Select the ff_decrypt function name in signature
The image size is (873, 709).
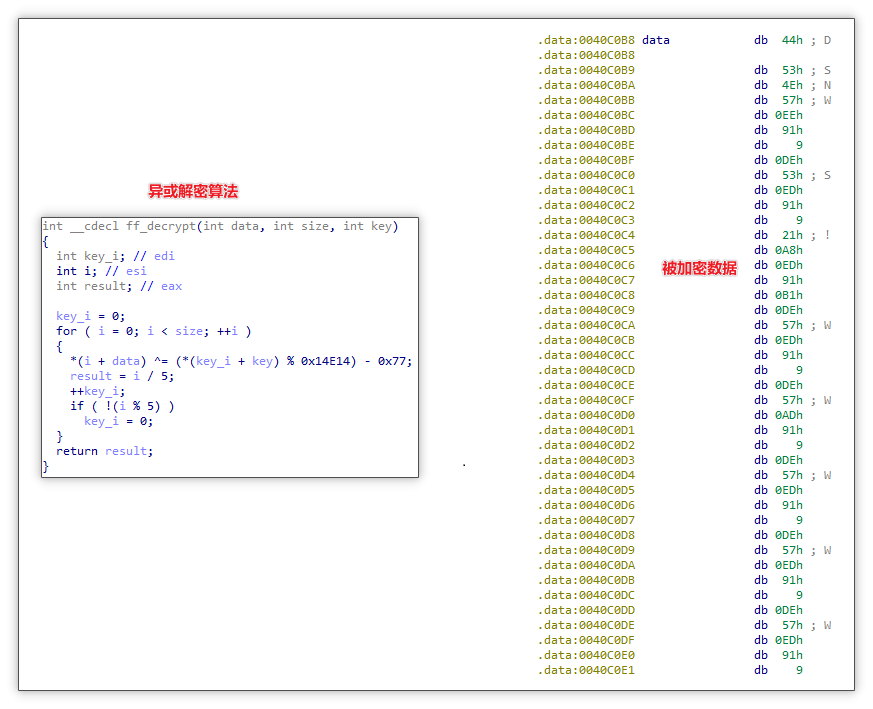[160, 226]
